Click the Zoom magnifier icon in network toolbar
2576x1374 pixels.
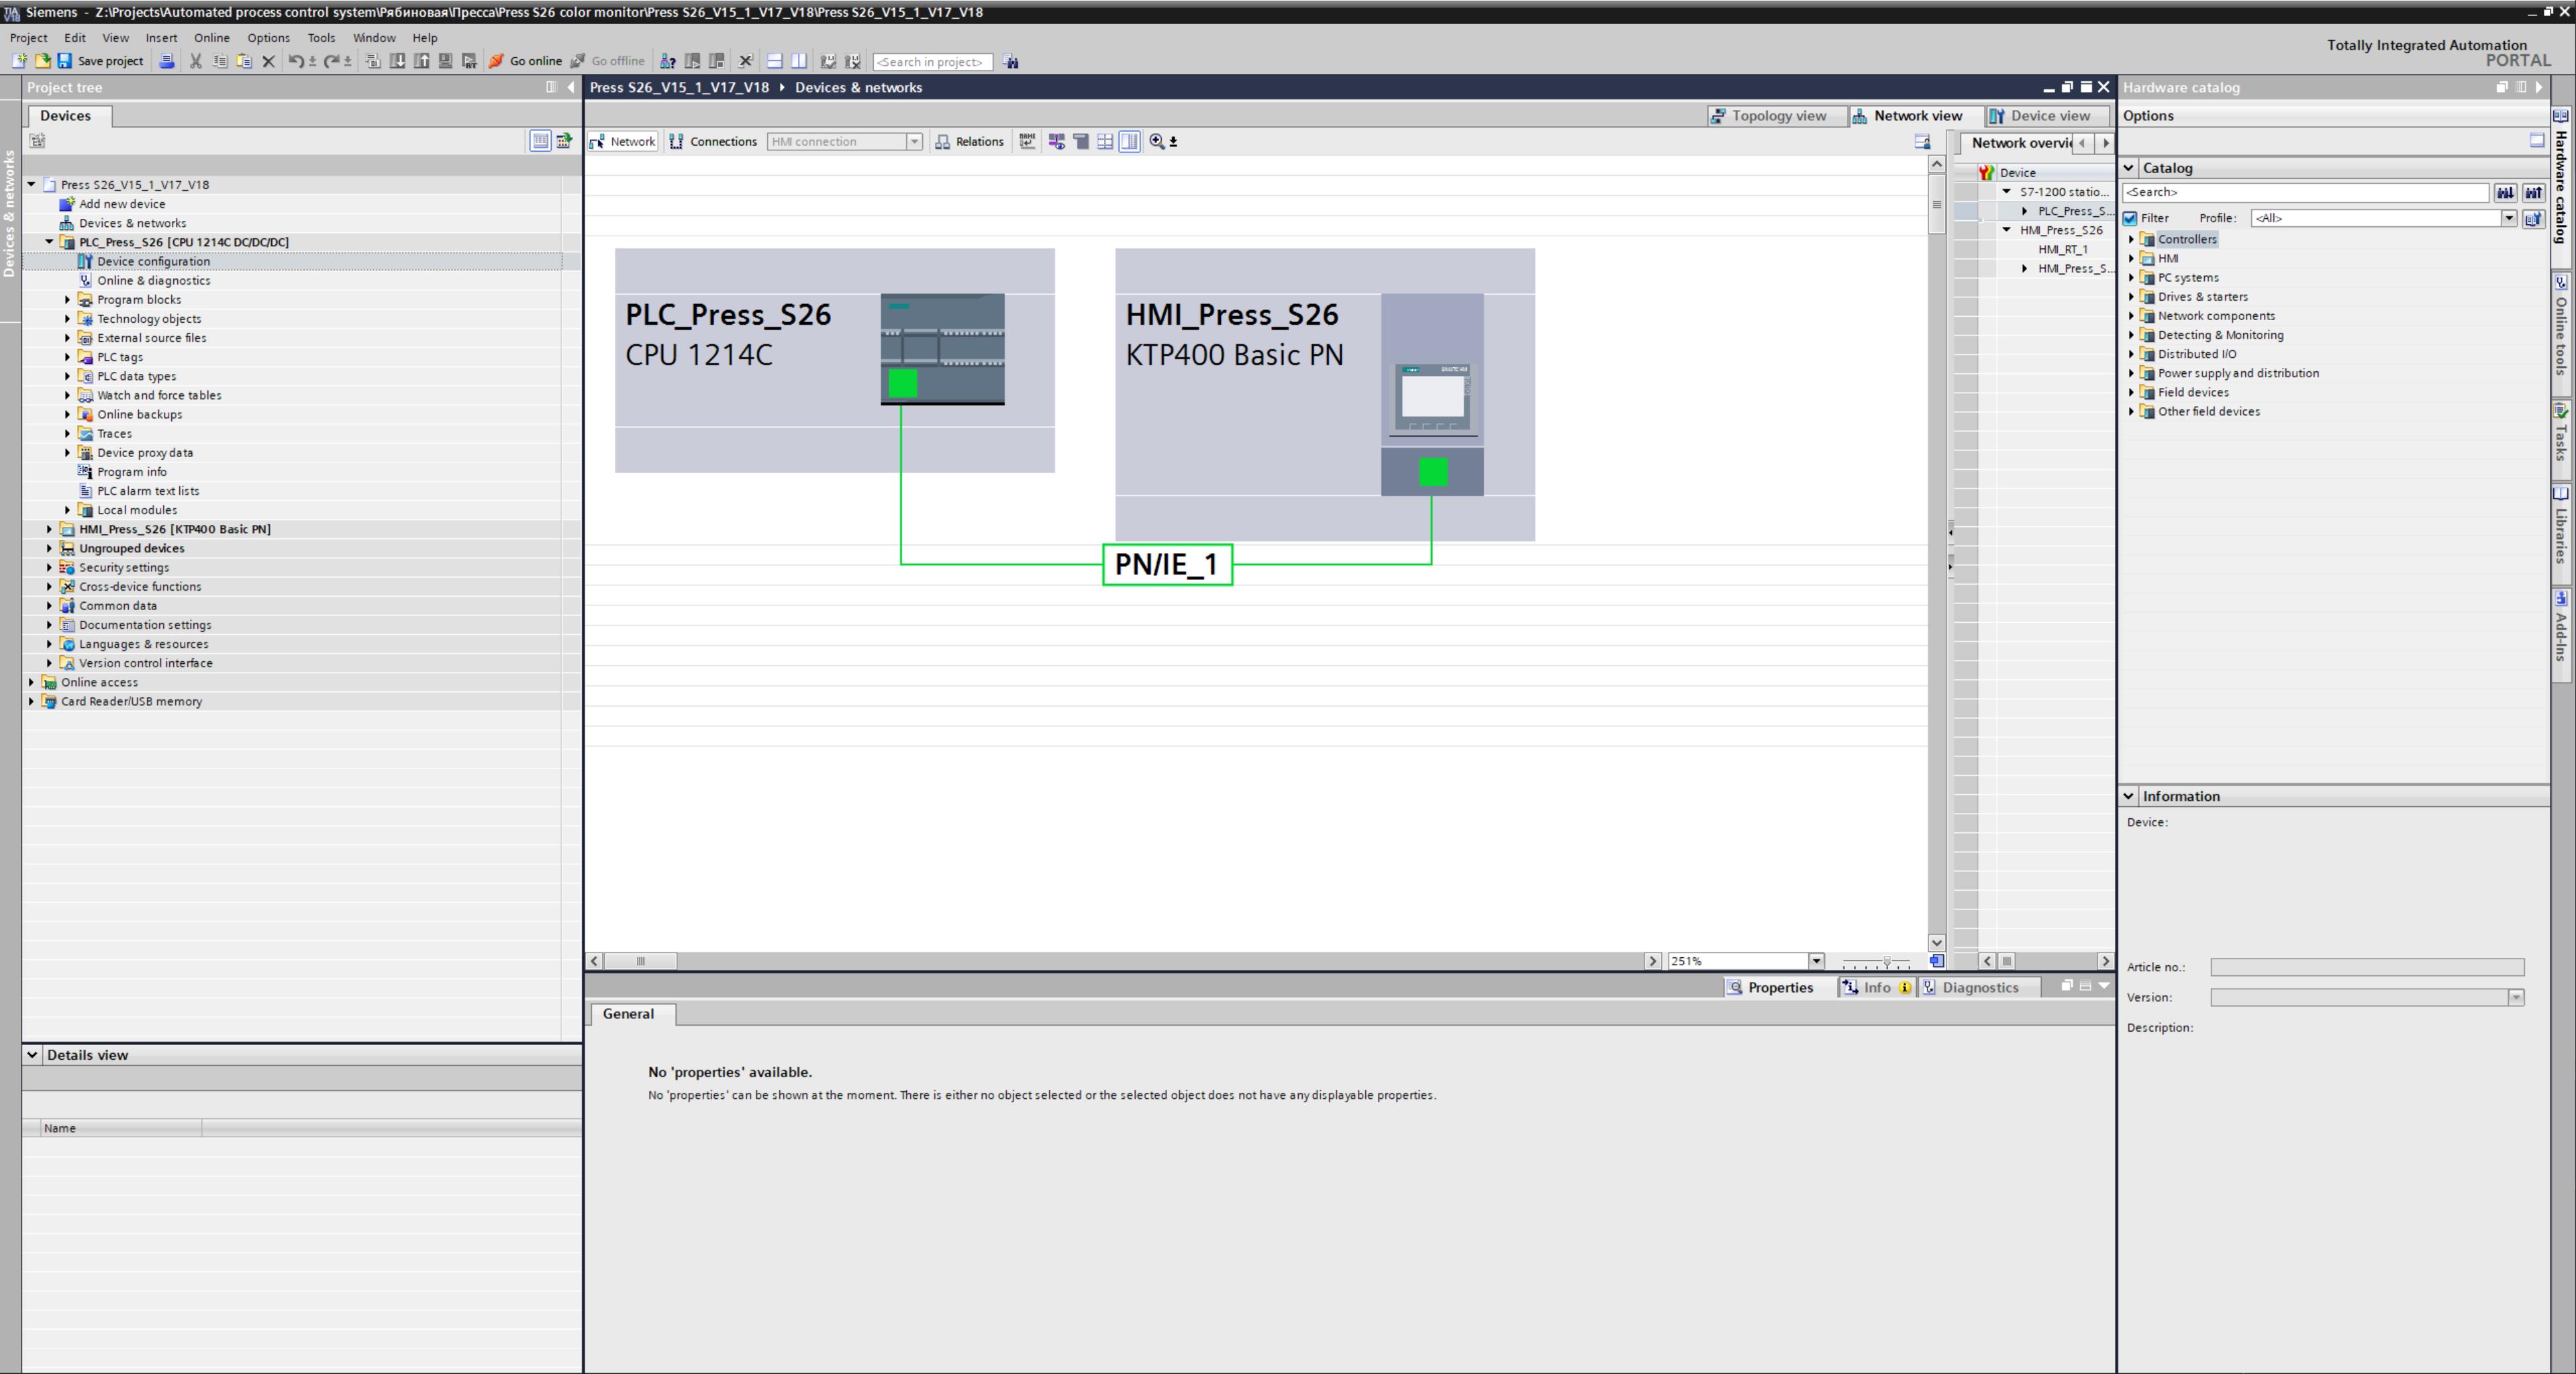click(1157, 142)
